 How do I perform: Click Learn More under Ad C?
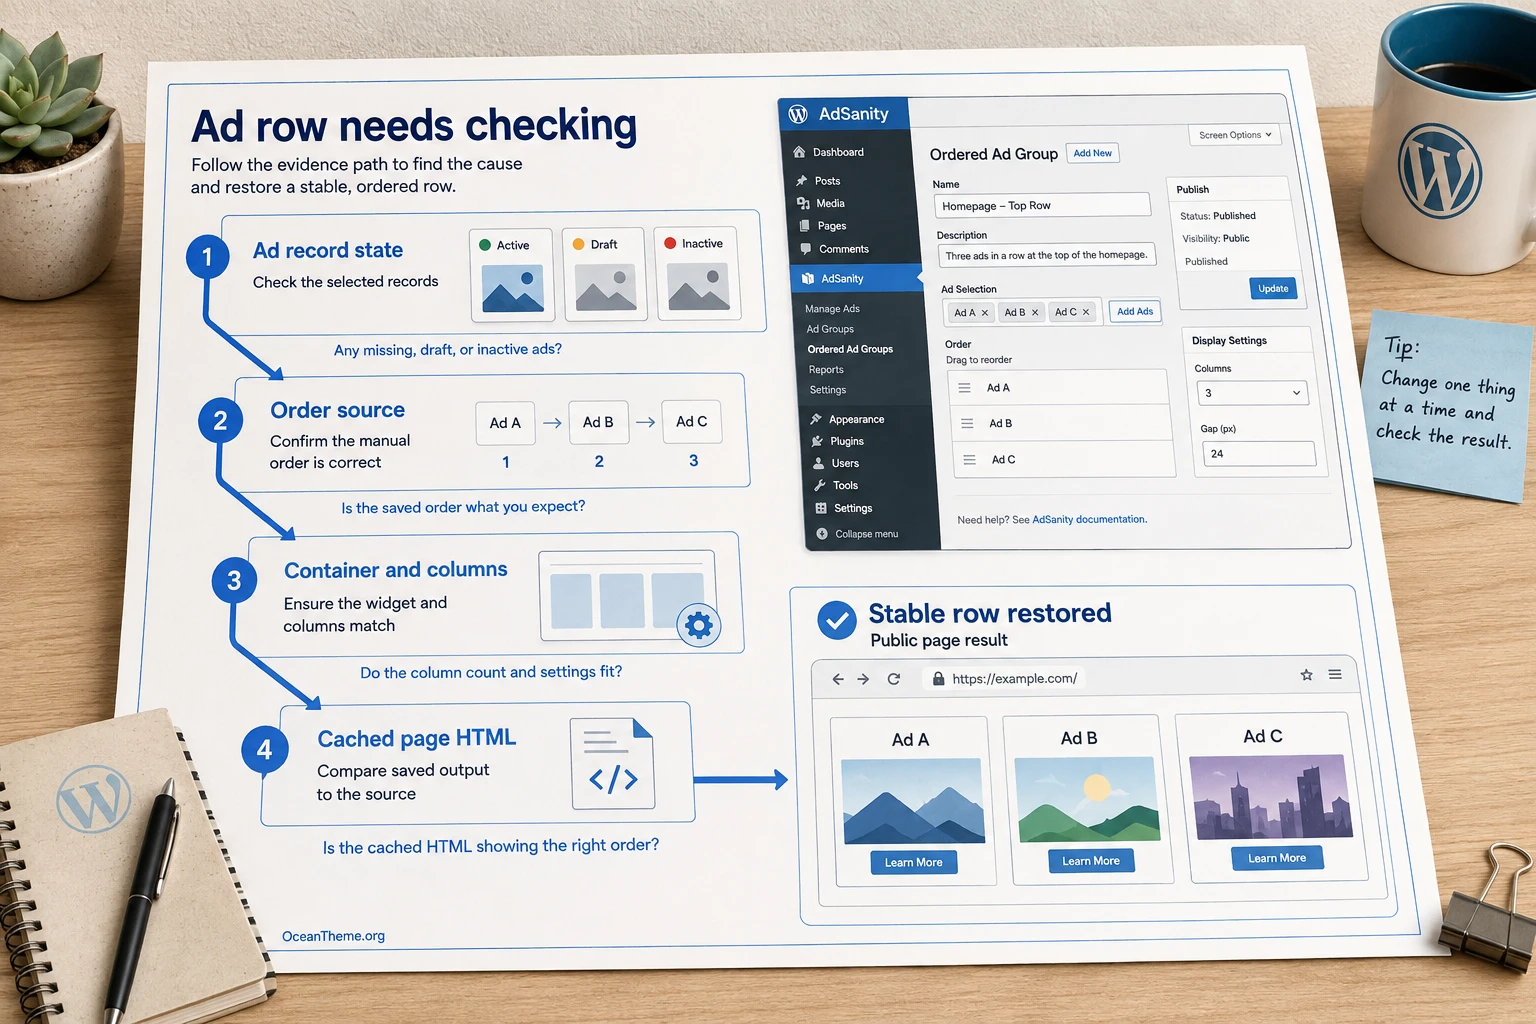point(1277,858)
